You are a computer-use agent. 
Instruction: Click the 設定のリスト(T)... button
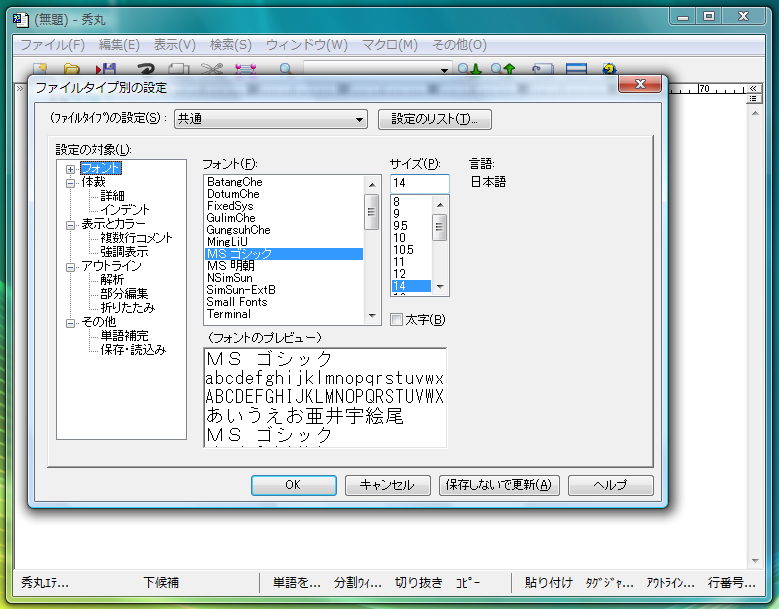(435, 120)
